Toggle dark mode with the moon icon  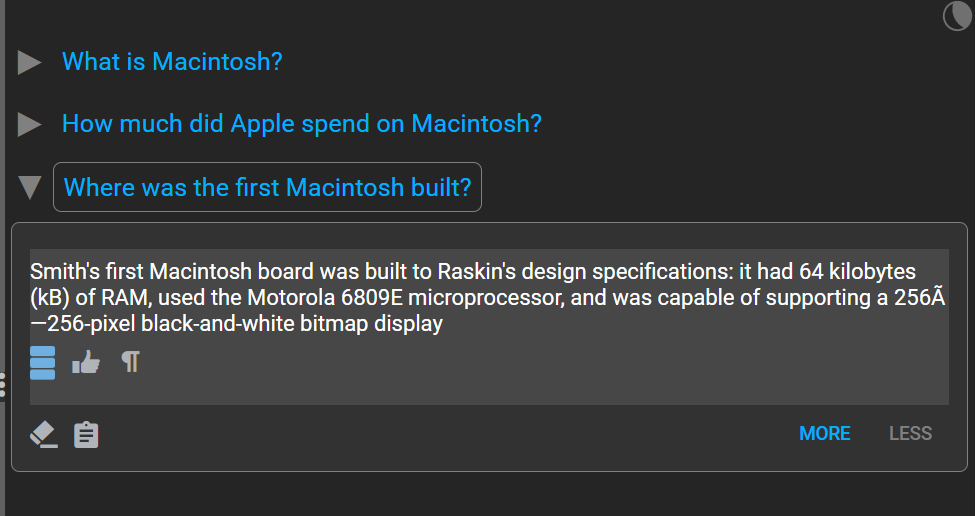[x=958, y=16]
